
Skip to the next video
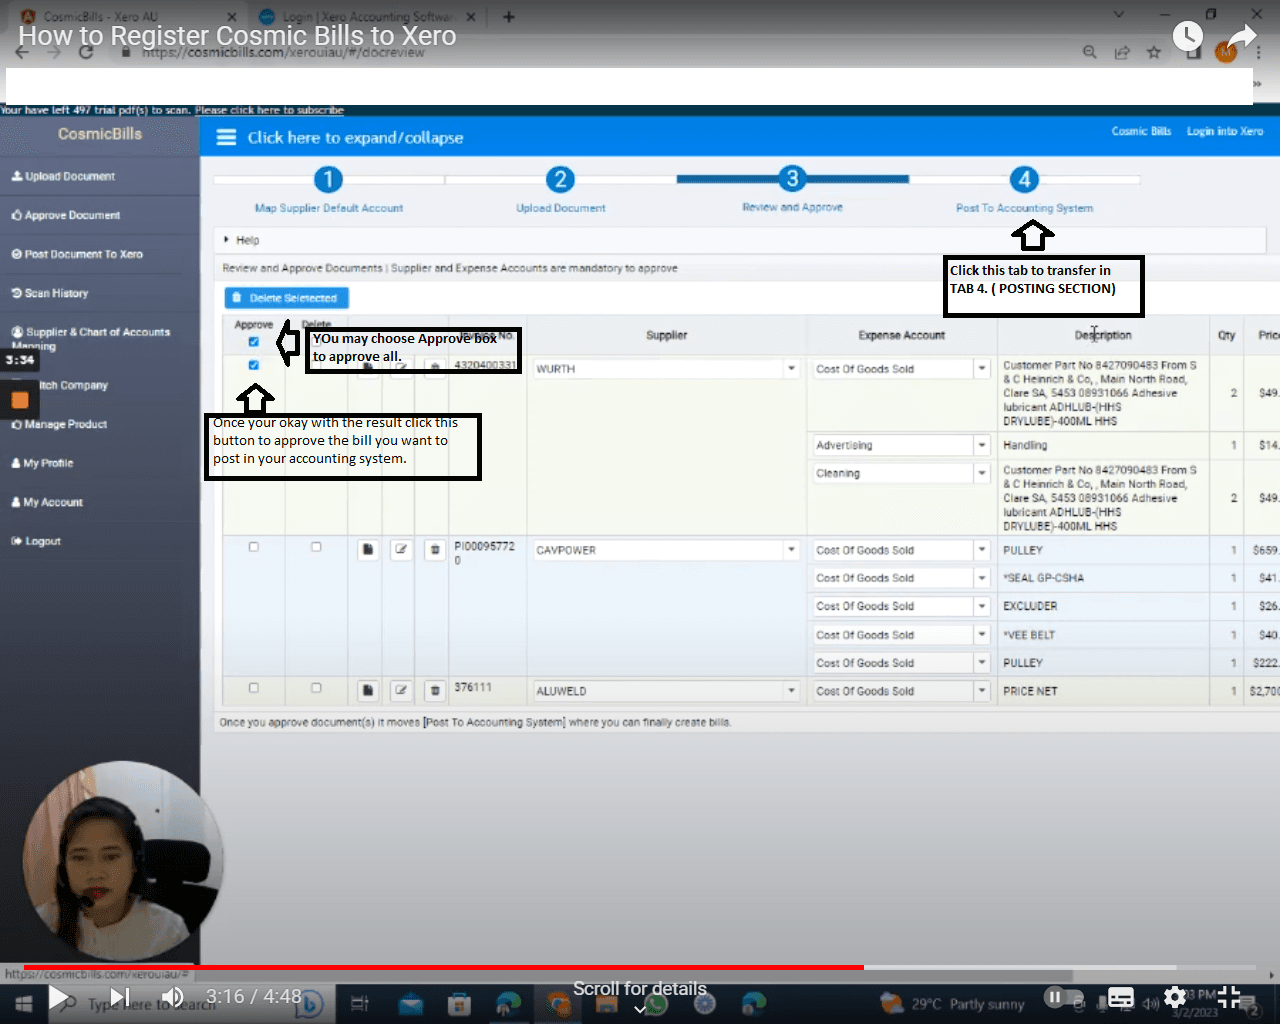[120, 997]
